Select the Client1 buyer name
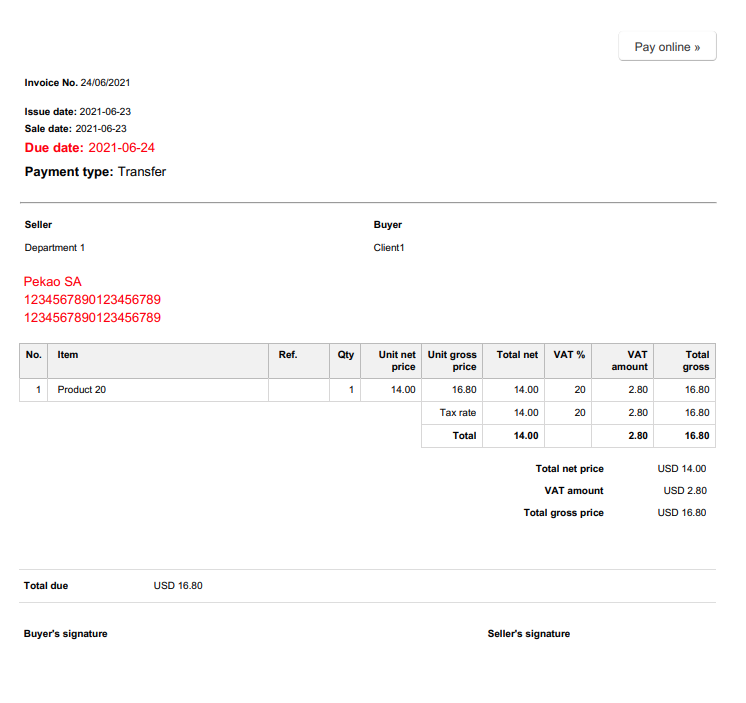The image size is (746, 703). pyautogui.click(x=389, y=248)
